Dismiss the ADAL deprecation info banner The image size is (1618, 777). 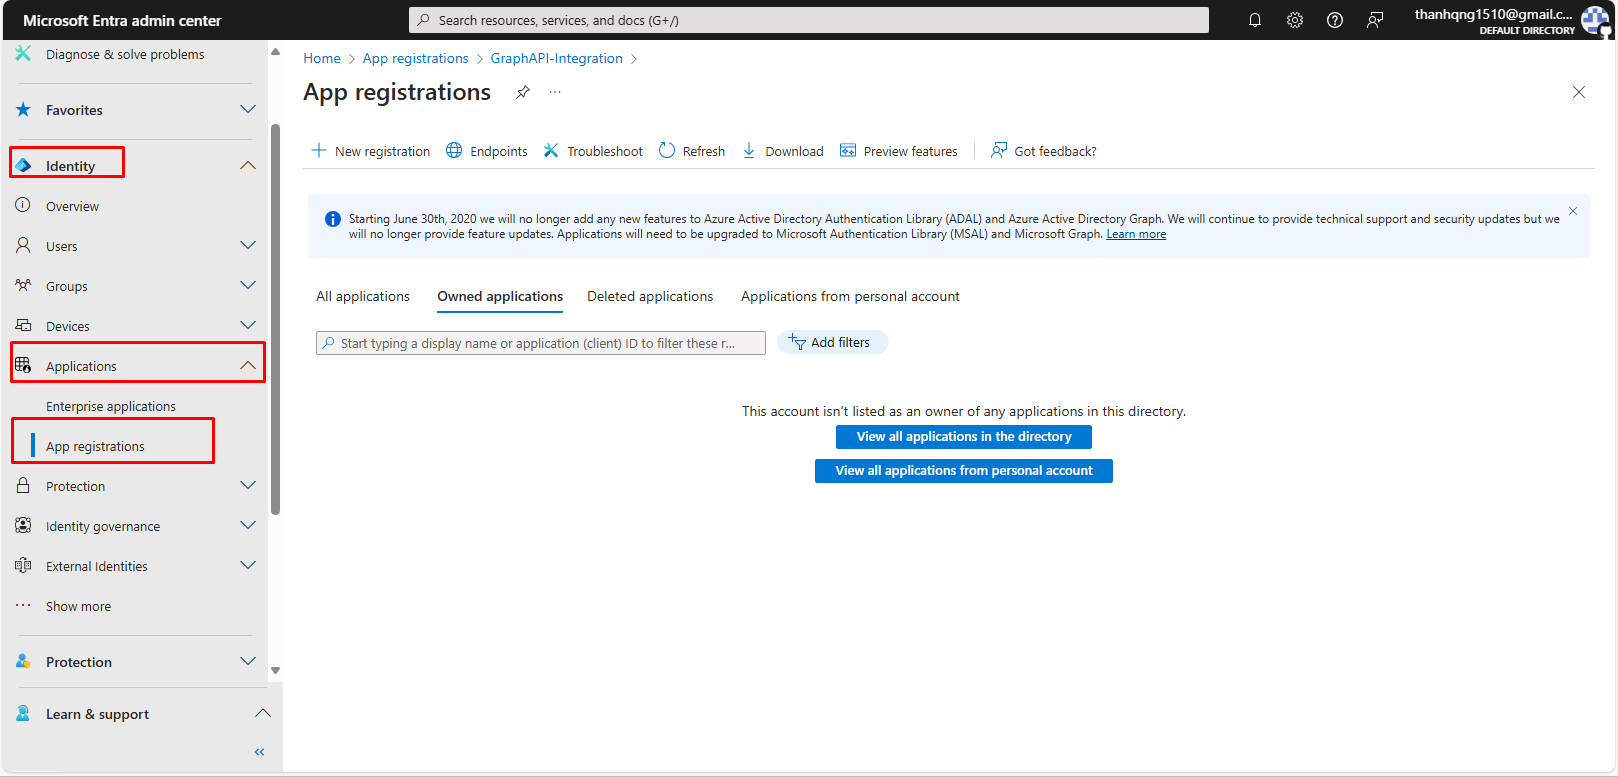(1573, 211)
